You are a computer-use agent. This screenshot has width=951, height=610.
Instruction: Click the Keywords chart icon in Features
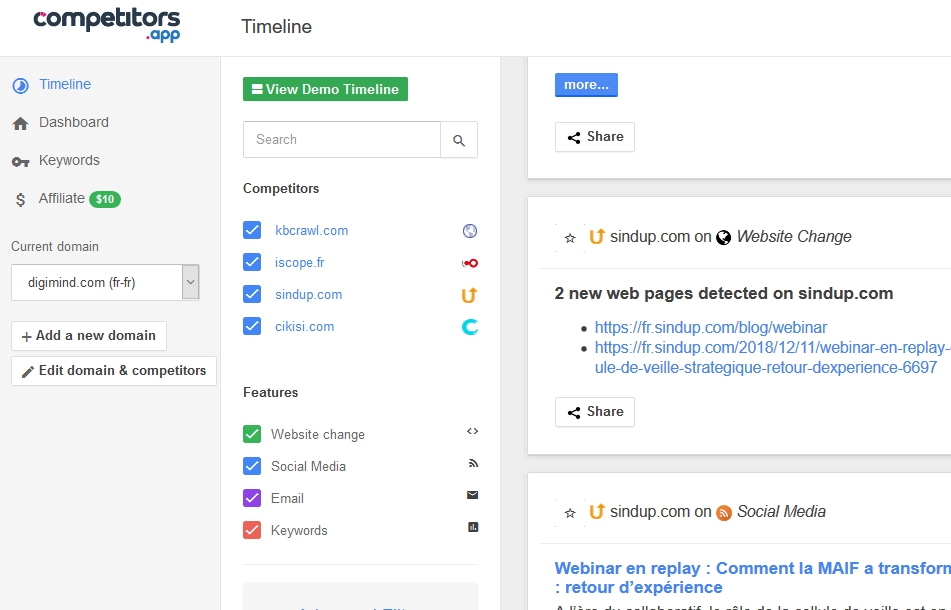coord(473,527)
